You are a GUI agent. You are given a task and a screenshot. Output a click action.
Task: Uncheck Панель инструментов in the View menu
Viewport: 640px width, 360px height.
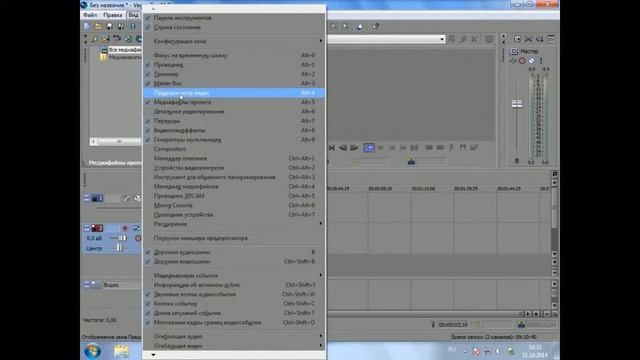pos(235,18)
